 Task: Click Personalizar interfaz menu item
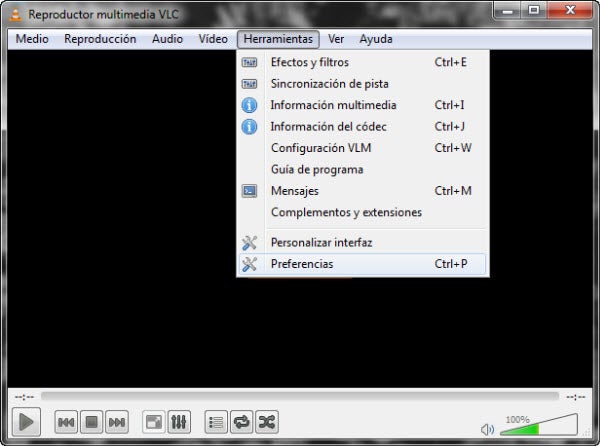click(321, 243)
